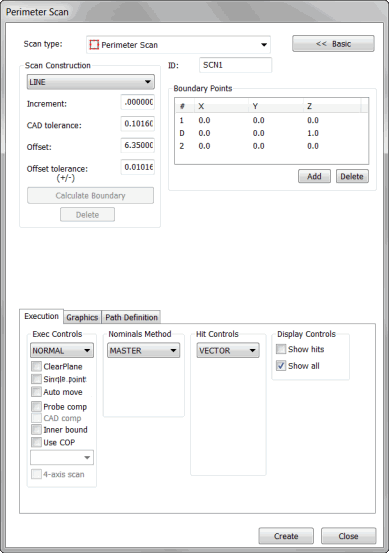Click the X column header

point(221,106)
